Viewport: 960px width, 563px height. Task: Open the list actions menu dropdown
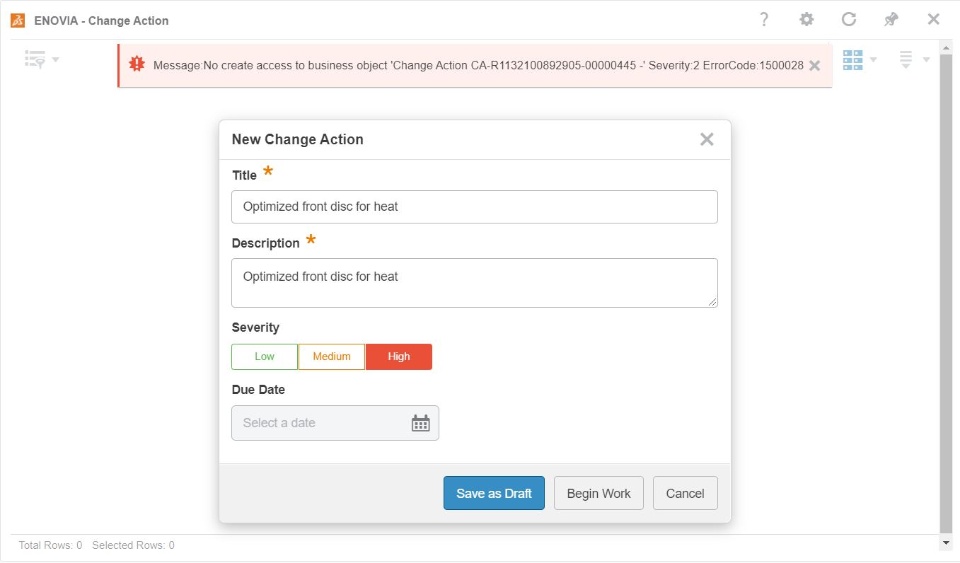coord(913,60)
